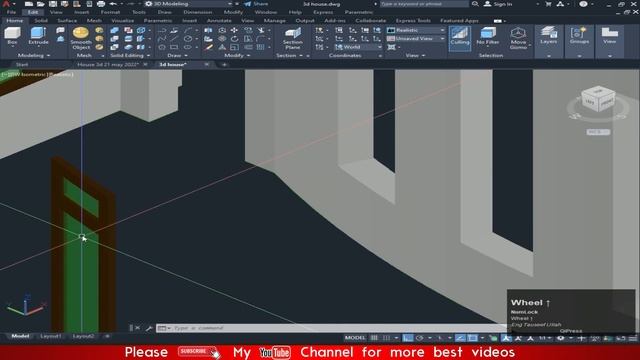
Task: Switch to the Annotate ribbon tab
Action: [219, 20]
